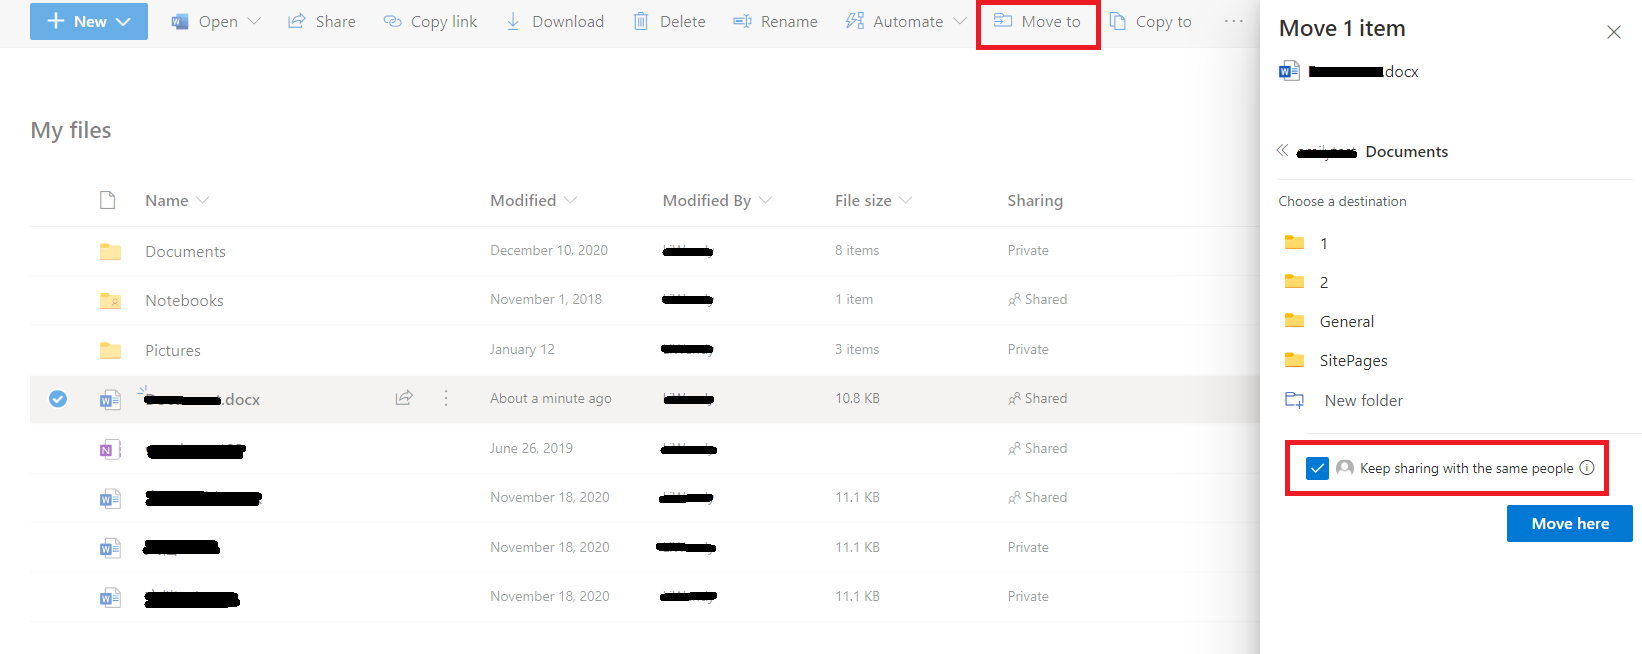
Task: Click the shared Notebooks folder icon
Action: point(110,300)
